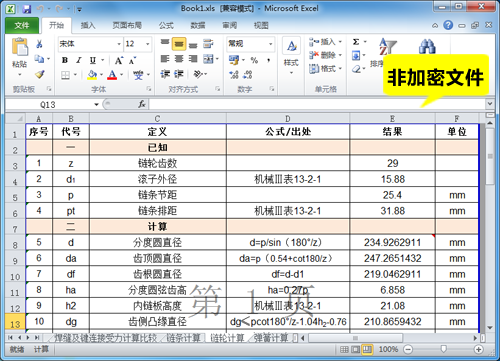Open the number format dropdown showing 常规
Viewport: 500px width, 361px height.
[x=271, y=44]
